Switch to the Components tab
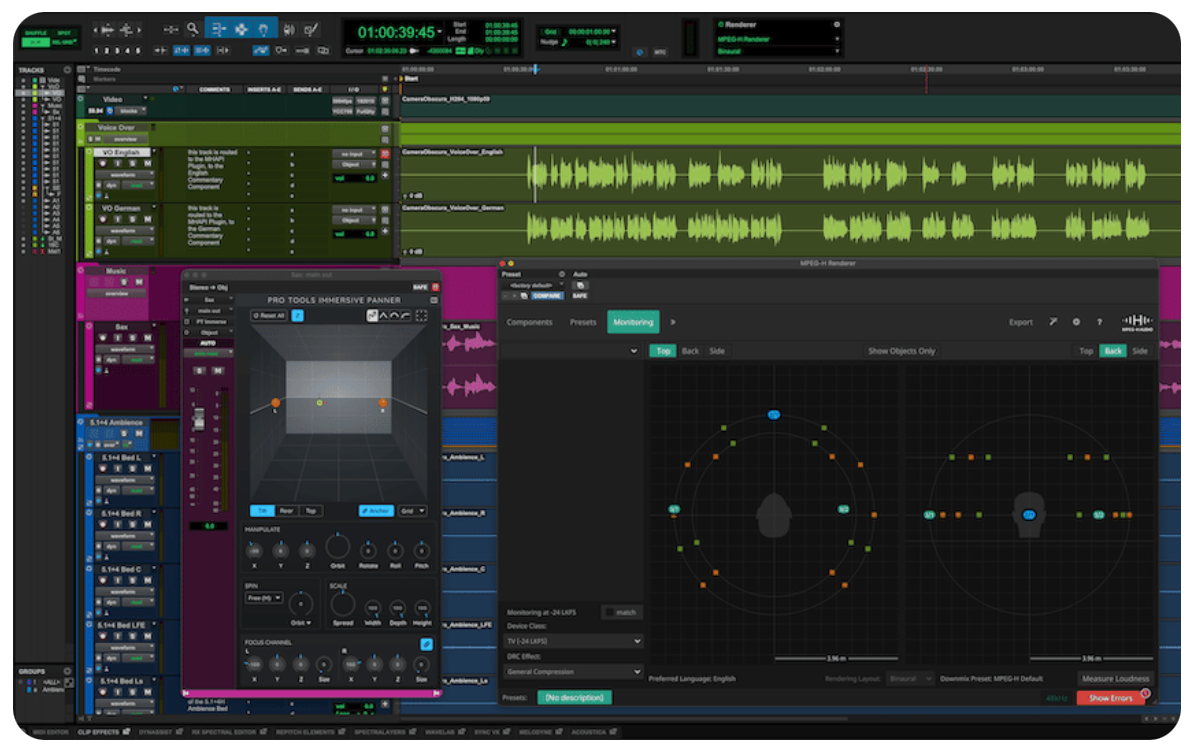Screen dimensions: 1186x744 click(529, 322)
